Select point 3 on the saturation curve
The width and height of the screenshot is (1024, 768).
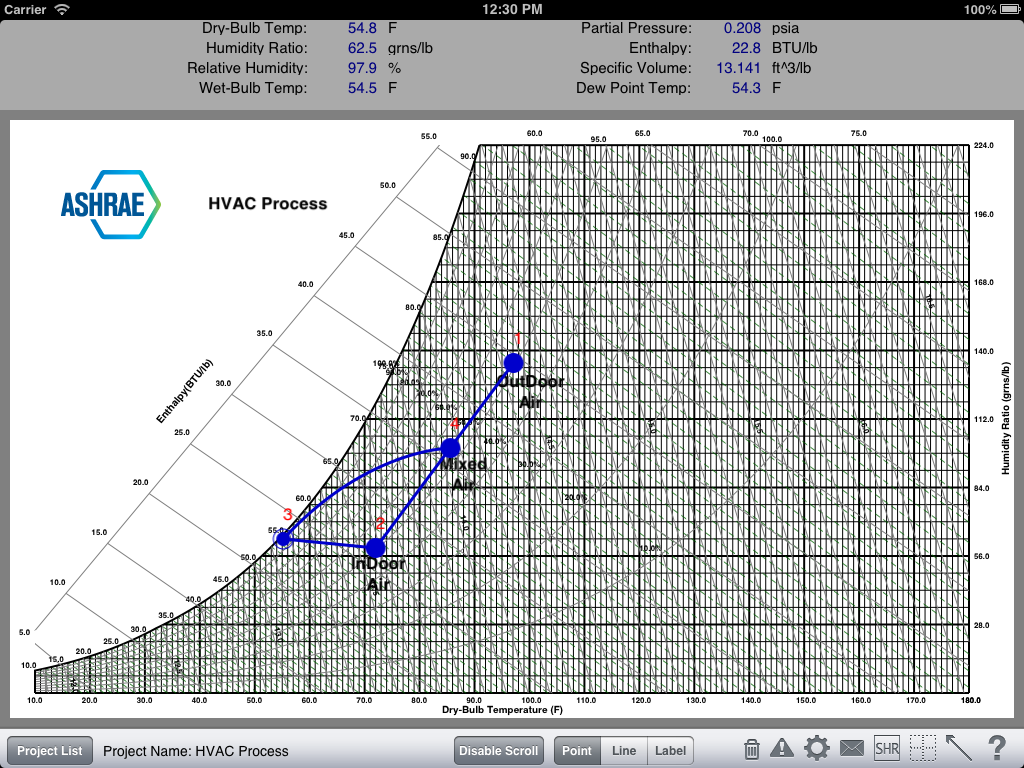pyautogui.click(x=283, y=539)
